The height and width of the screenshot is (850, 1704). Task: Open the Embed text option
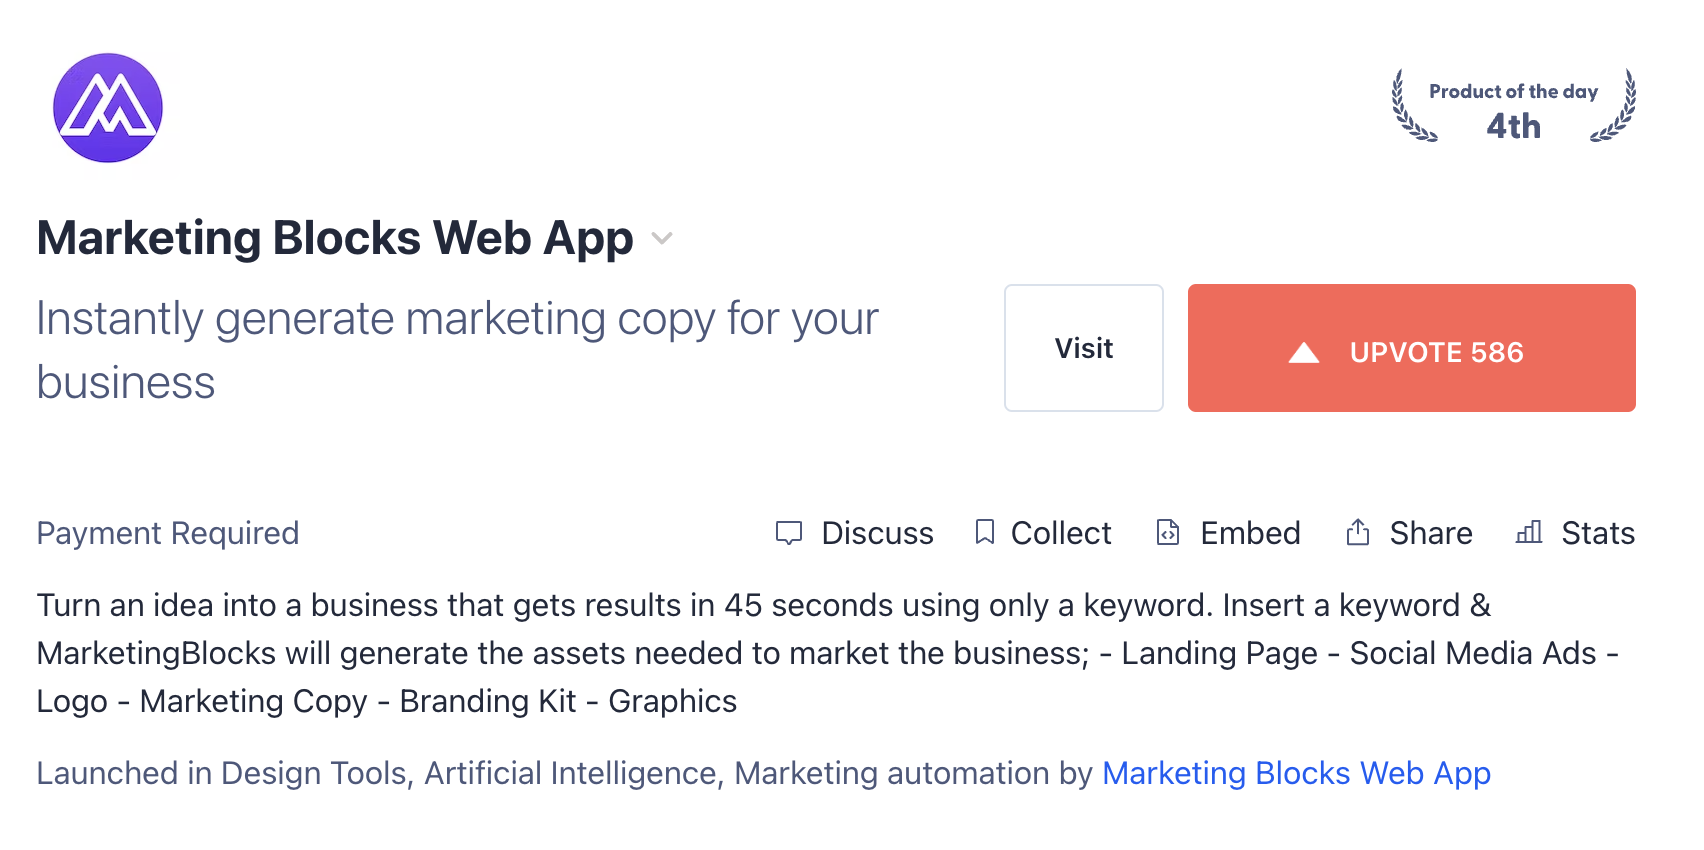point(1250,533)
